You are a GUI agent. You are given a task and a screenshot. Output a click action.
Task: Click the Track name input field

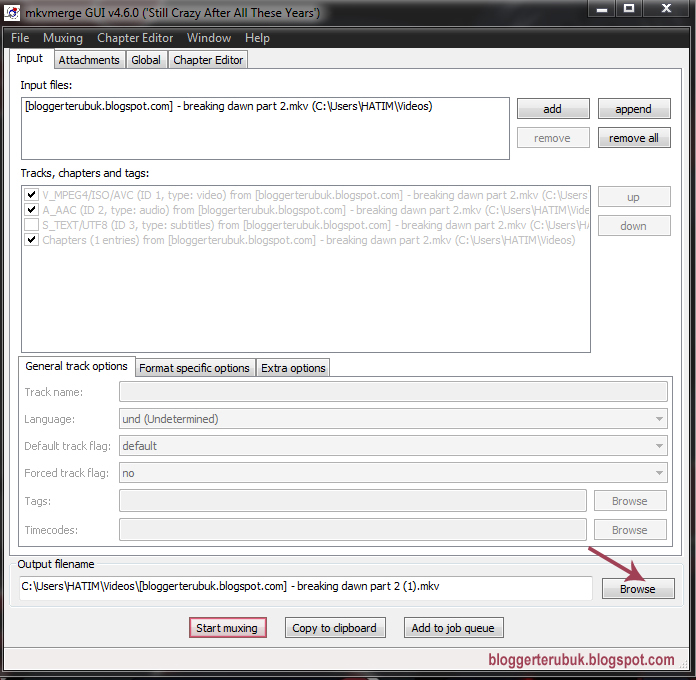coord(393,391)
